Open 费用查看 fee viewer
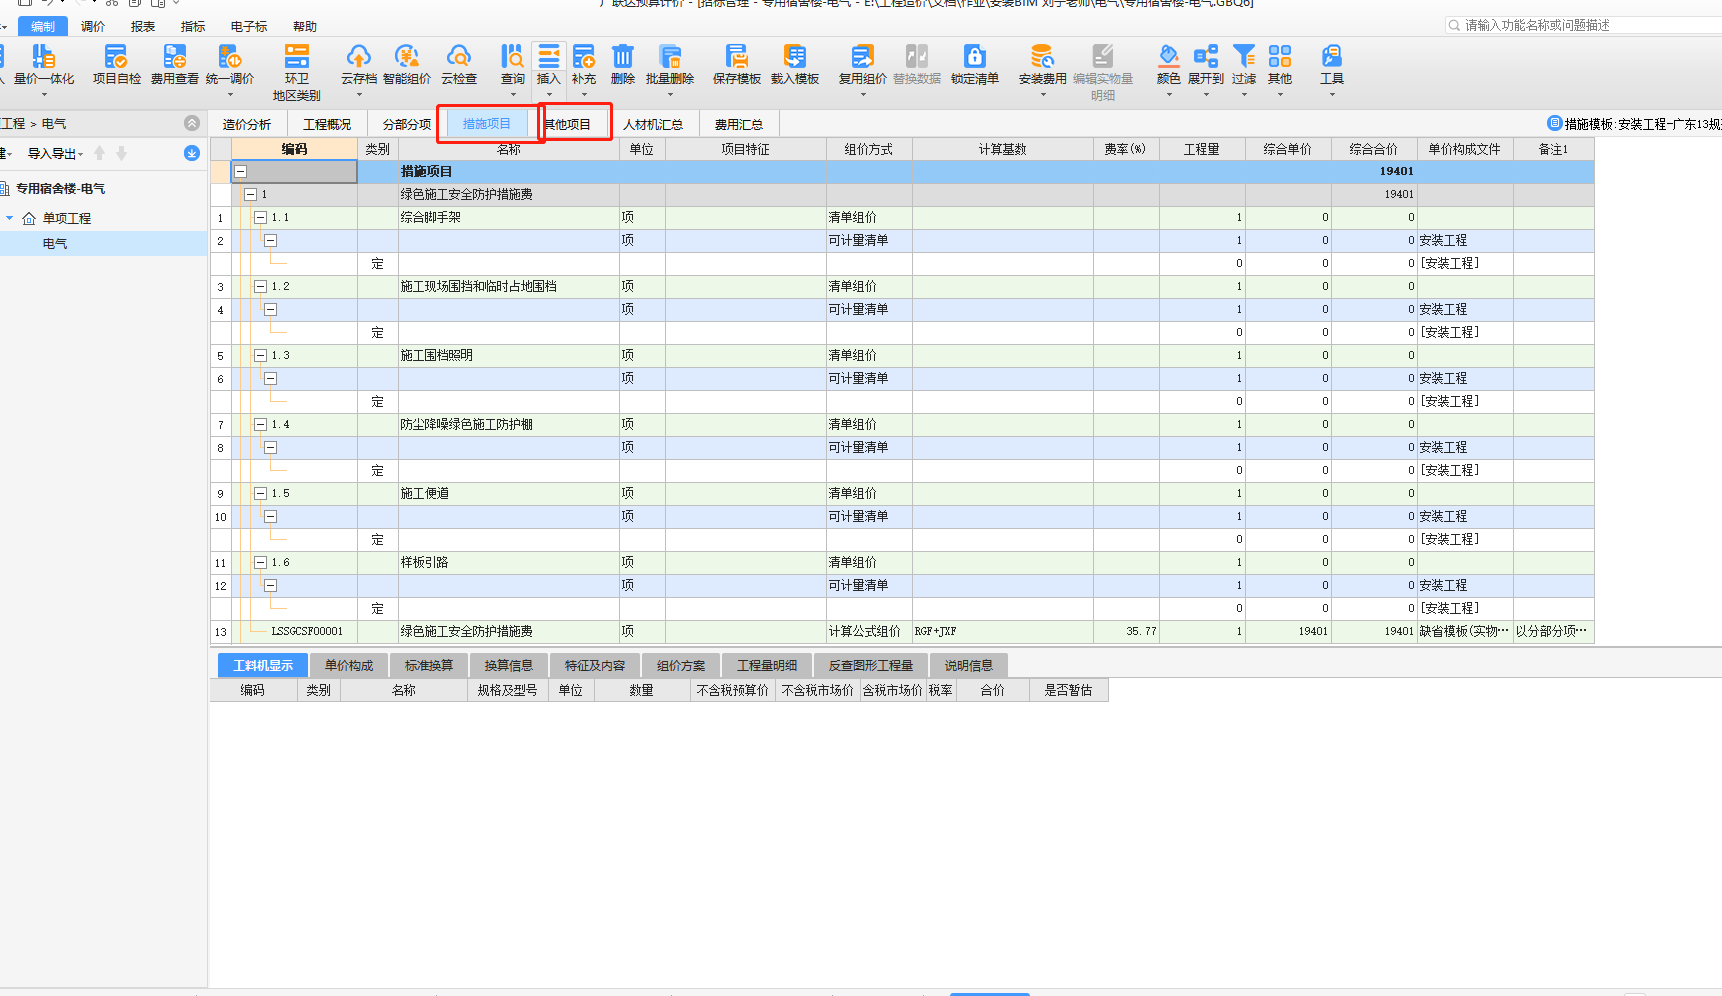This screenshot has width=1722, height=996. click(175, 65)
